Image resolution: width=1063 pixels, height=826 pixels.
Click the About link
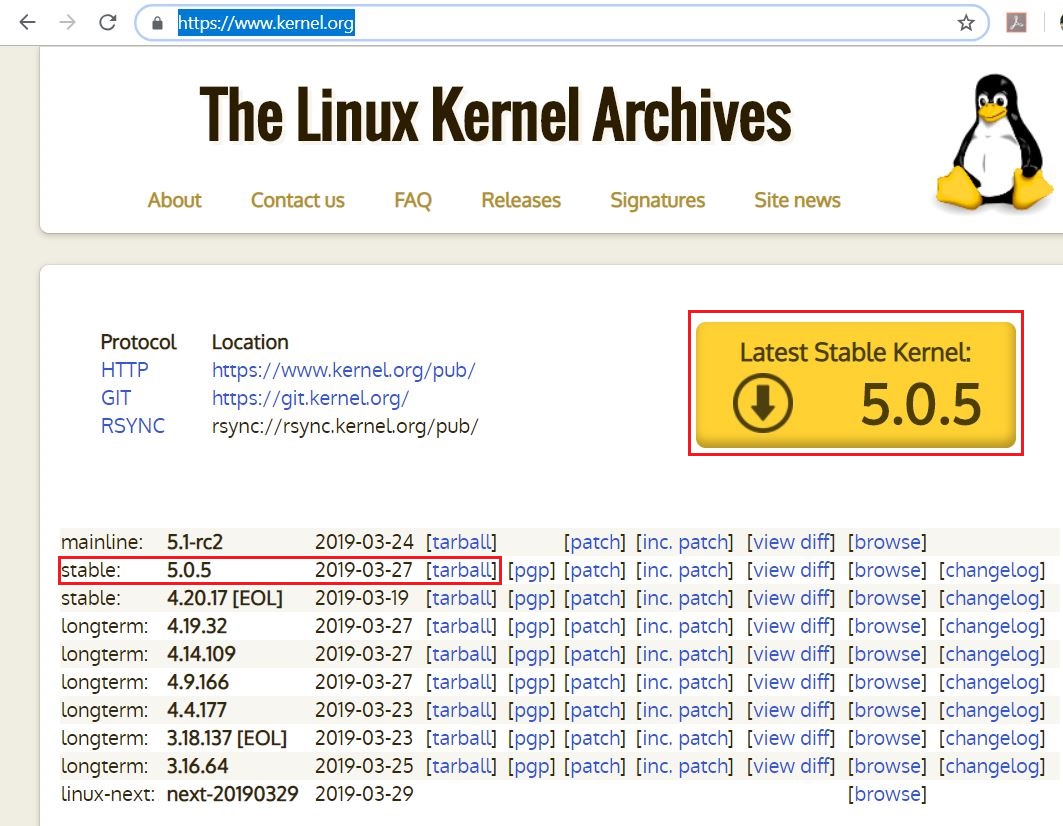pyautogui.click(x=174, y=200)
